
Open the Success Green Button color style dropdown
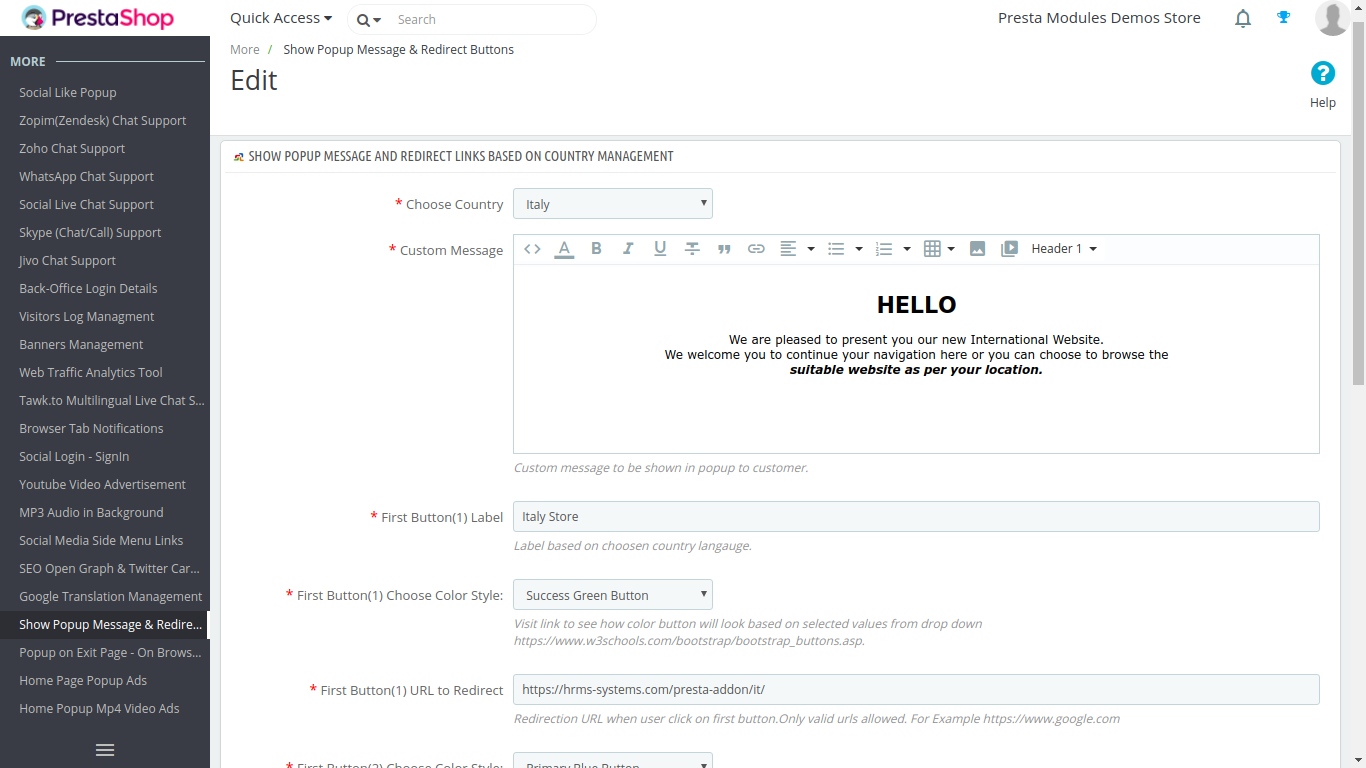[613, 595]
